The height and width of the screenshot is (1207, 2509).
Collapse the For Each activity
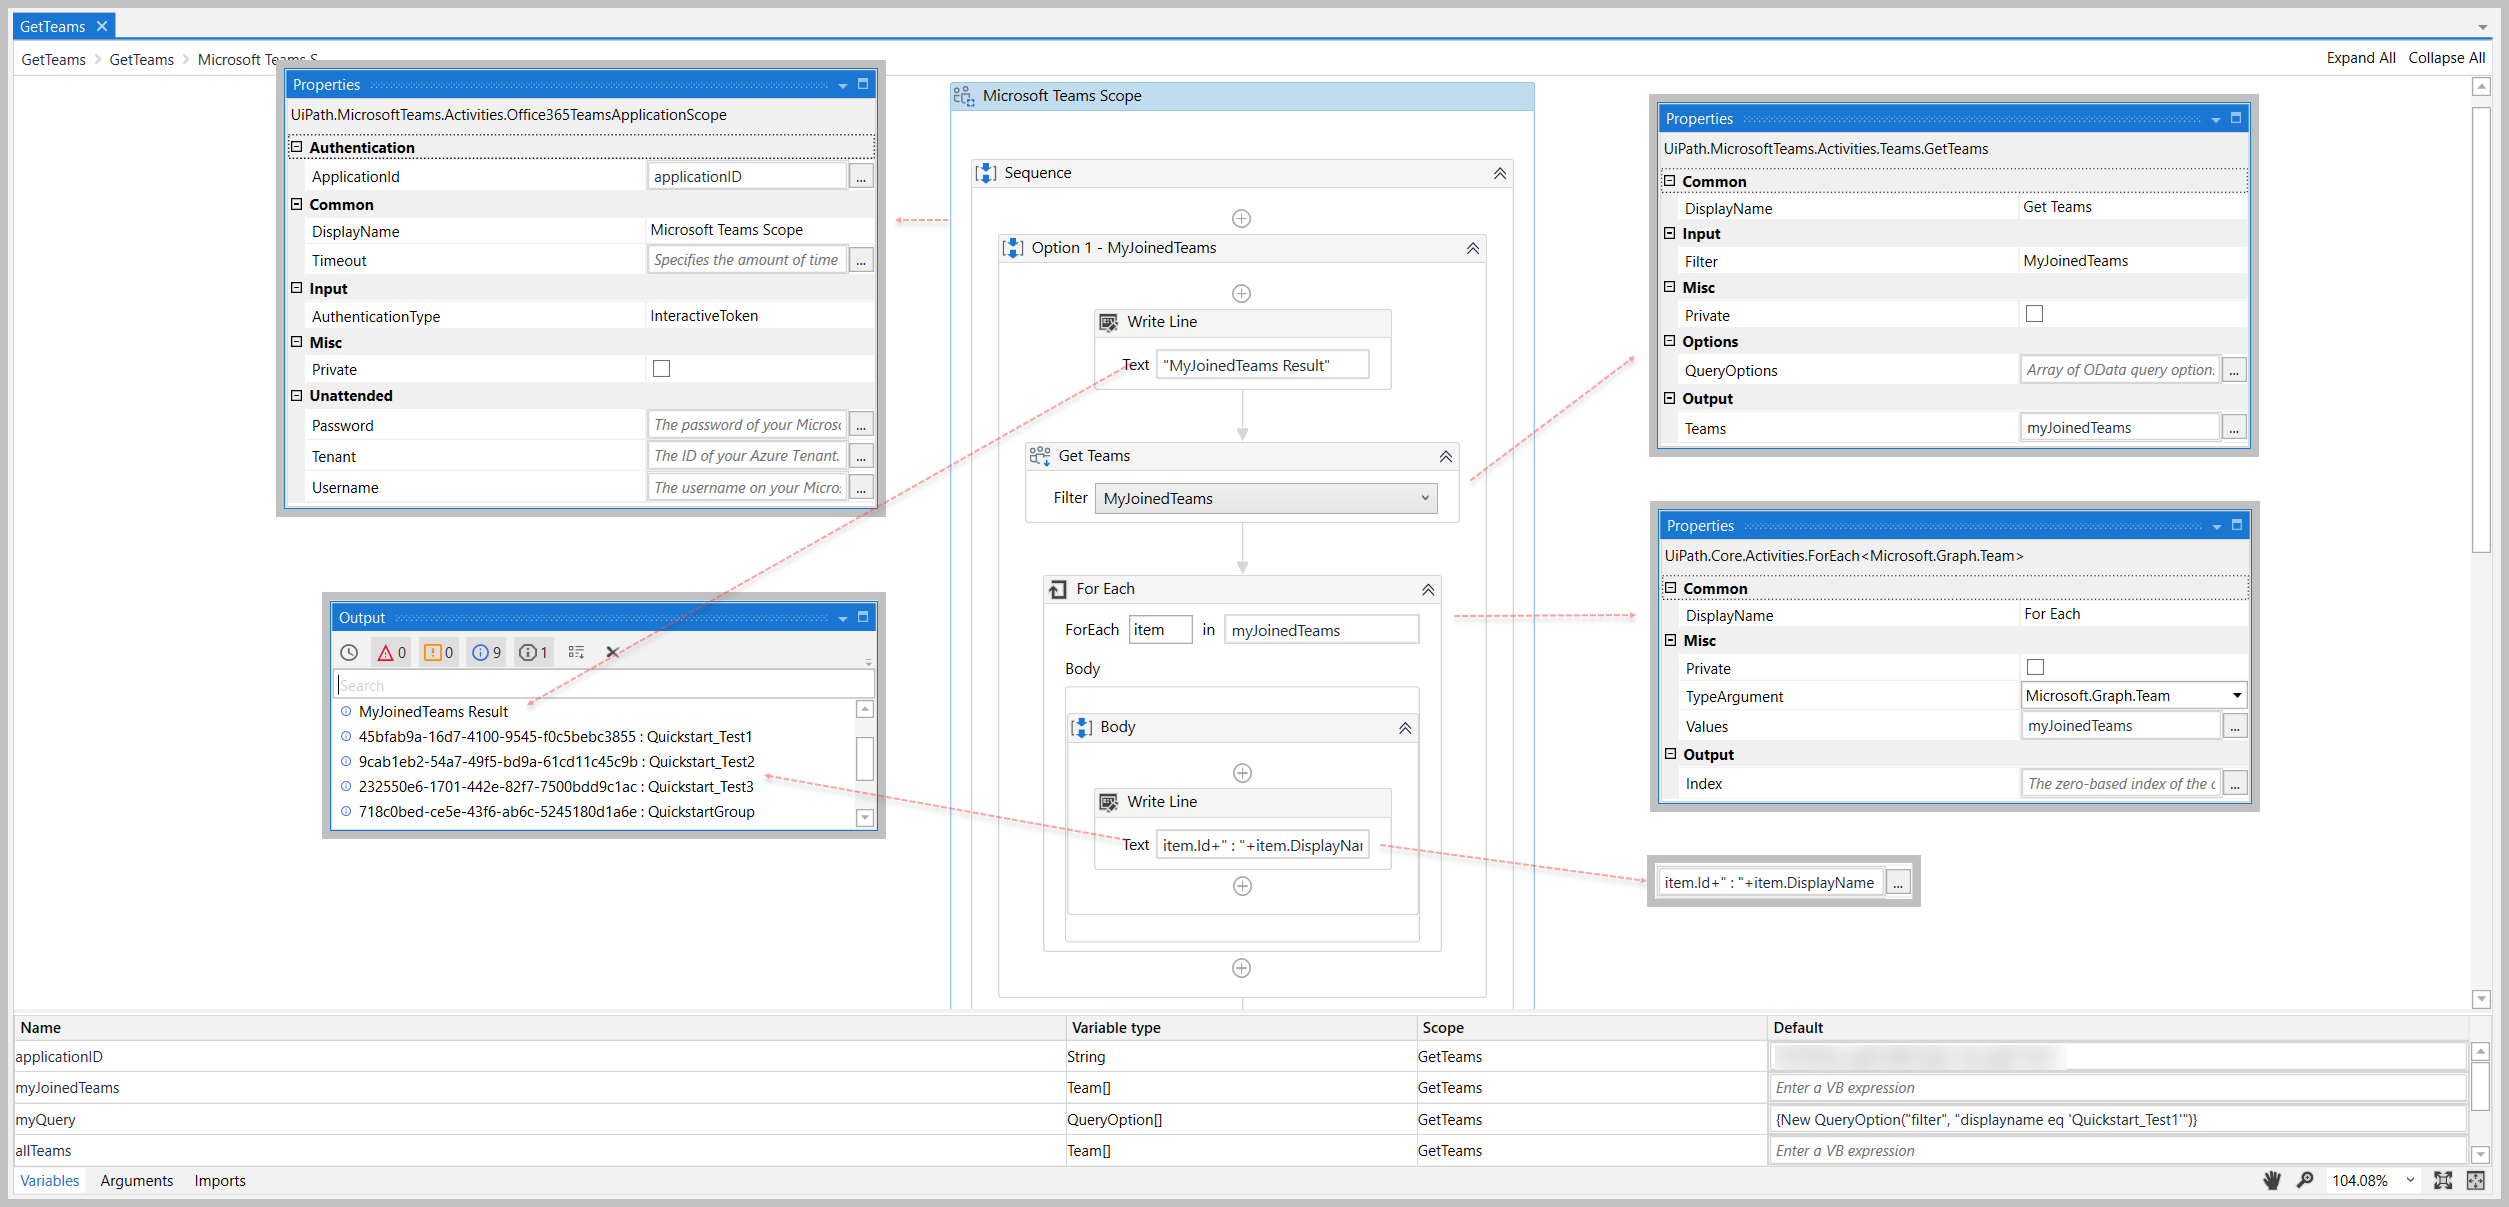pyautogui.click(x=1427, y=590)
